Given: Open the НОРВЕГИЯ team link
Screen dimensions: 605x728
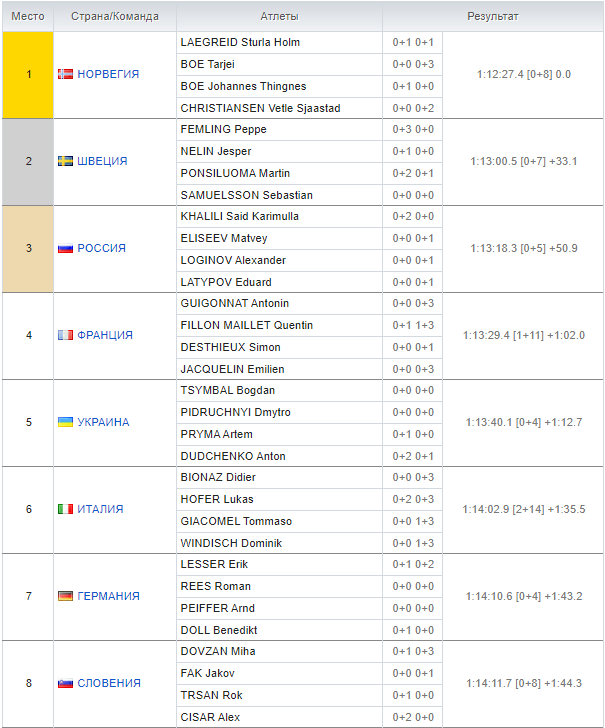Looking at the screenshot, I should [x=108, y=74].
